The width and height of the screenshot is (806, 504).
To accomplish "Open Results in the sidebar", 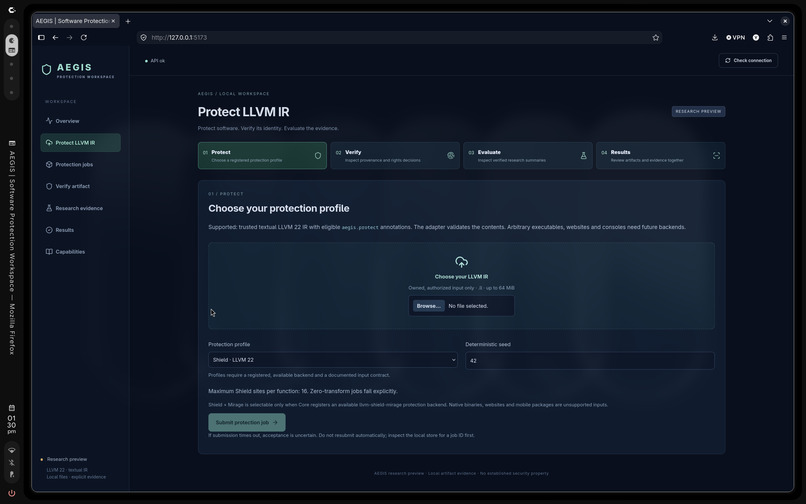I will pyautogui.click(x=80, y=230).
